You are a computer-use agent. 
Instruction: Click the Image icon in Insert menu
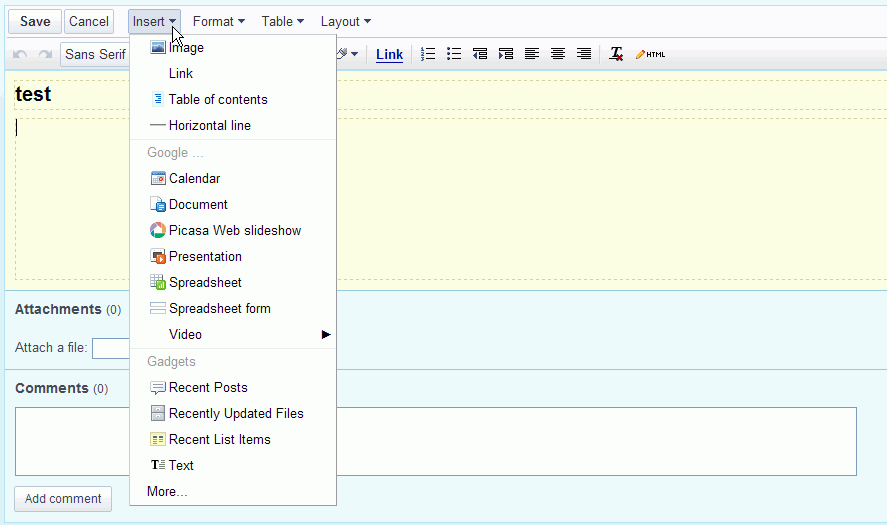tap(158, 47)
